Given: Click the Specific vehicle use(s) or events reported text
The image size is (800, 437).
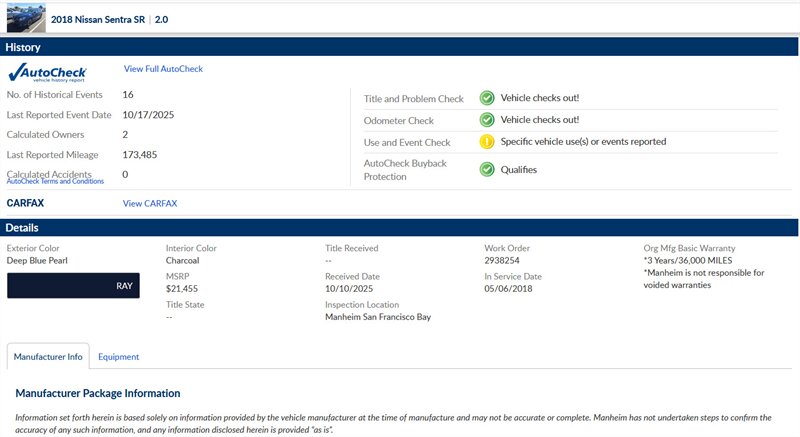Looking at the screenshot, I should [x=583, y=142].
